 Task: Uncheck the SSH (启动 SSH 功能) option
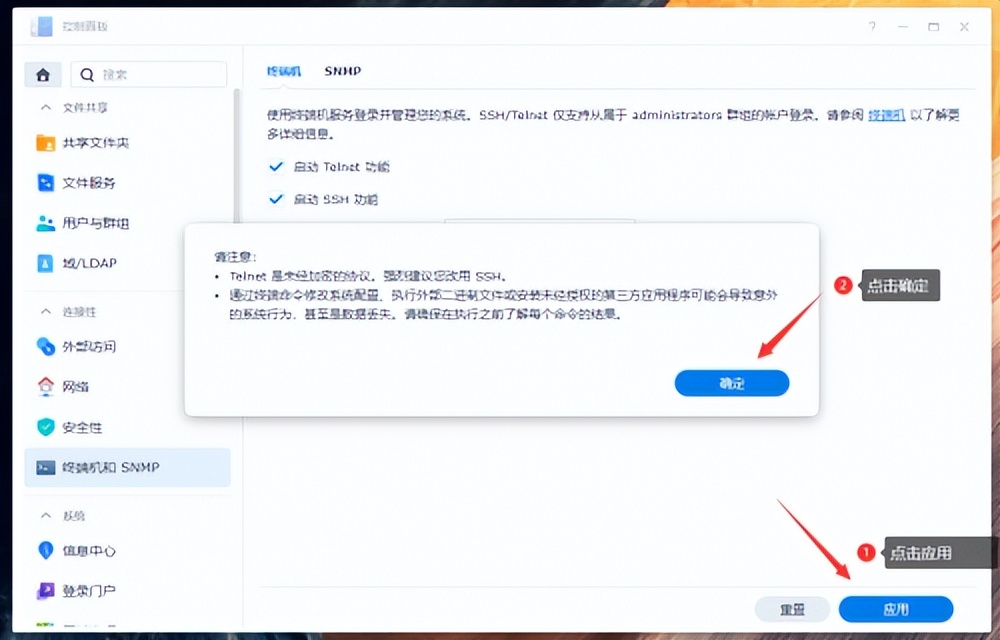coord(275,199)
